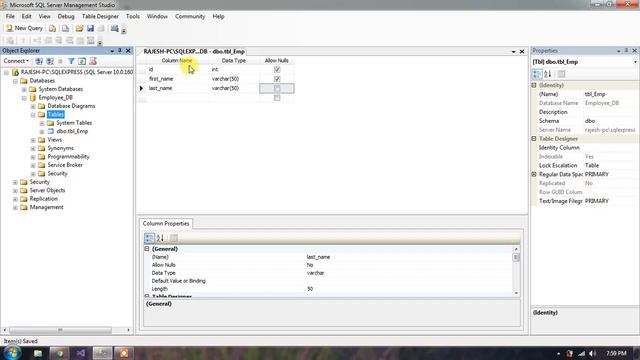Click the last_name data type cell varchar(50)
This screenshot has width=640, height=360.
click(x=234, y=88)
